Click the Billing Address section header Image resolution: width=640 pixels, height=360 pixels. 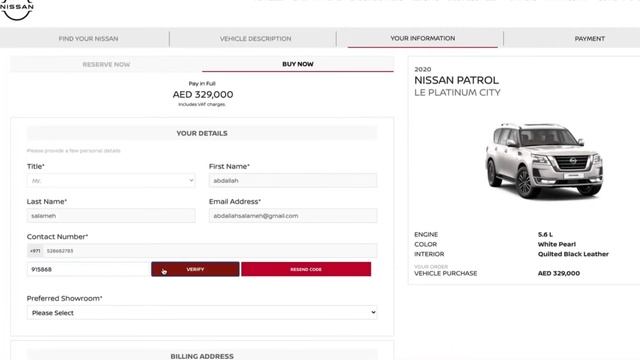point(202,356)
